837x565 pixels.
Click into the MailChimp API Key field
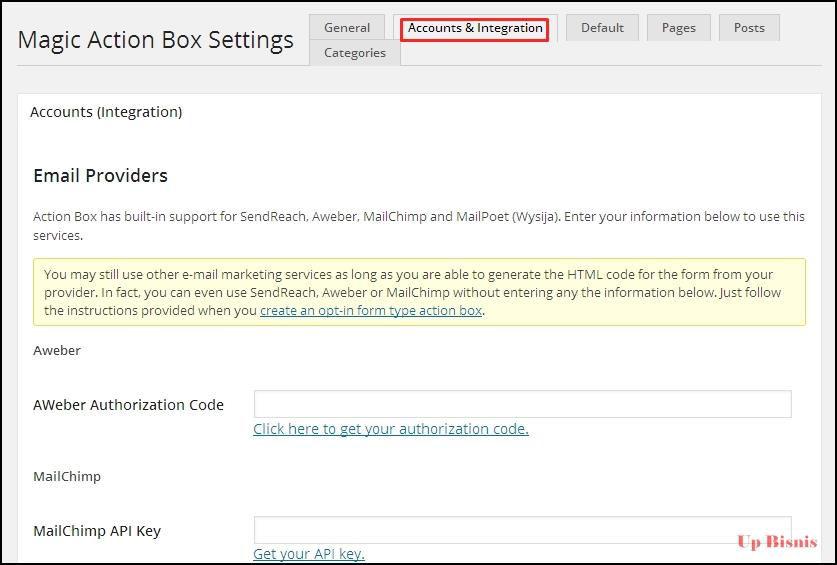pyautogui.click(x=523, y=530)
